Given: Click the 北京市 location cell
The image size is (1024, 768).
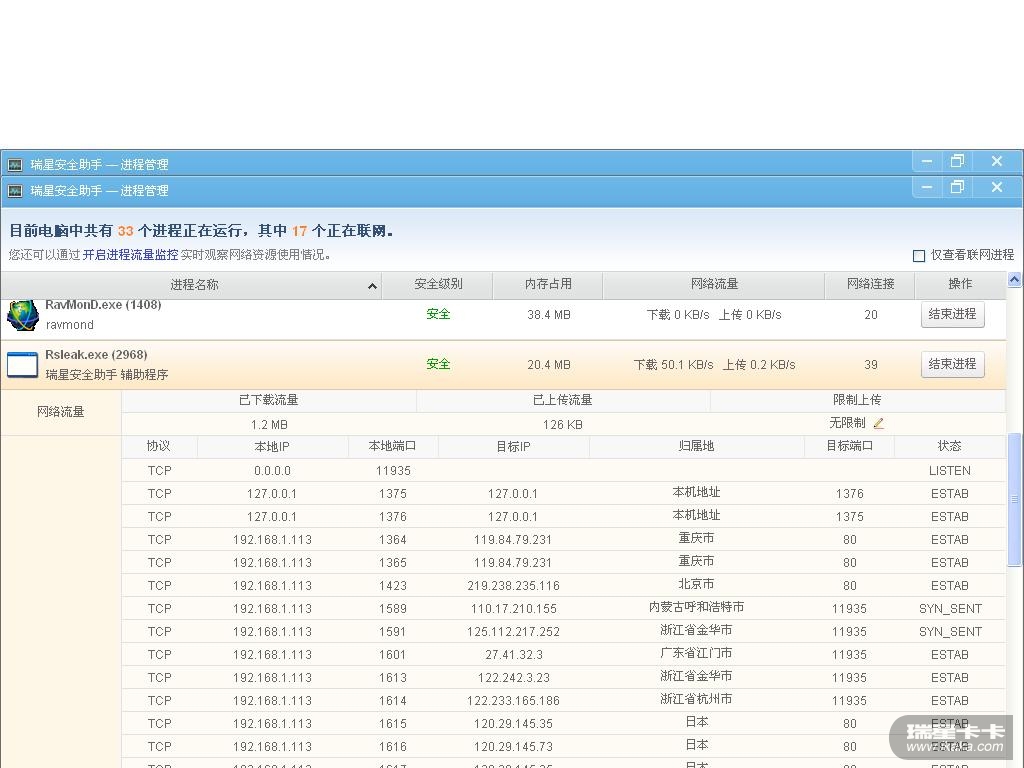Looking at the screenshot, I should (x=696, y=584).
